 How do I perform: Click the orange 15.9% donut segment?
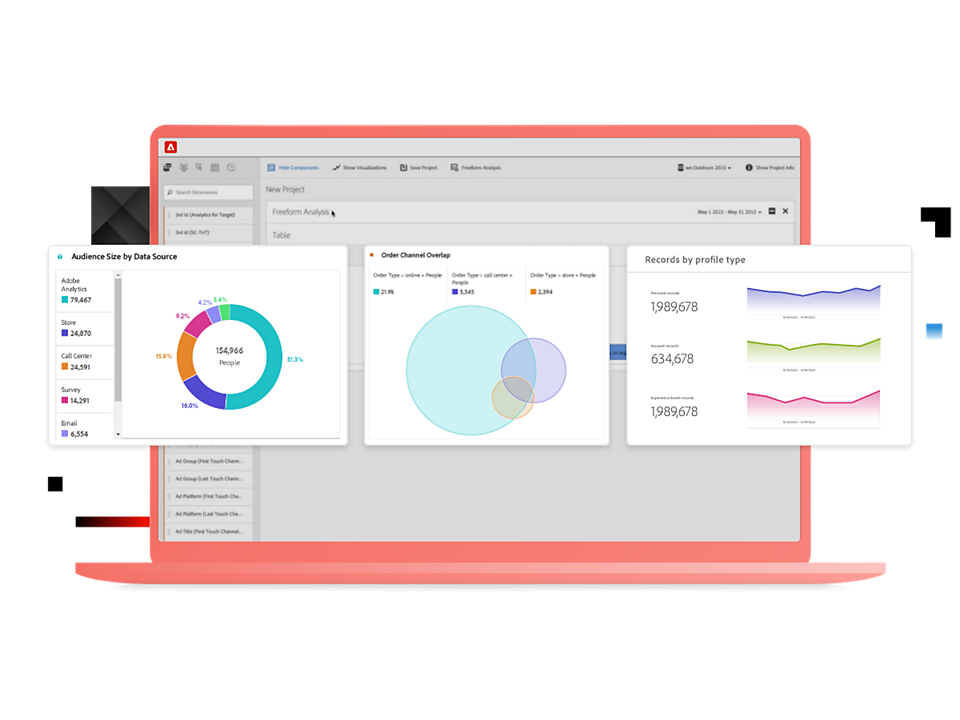tap(186, 356)
